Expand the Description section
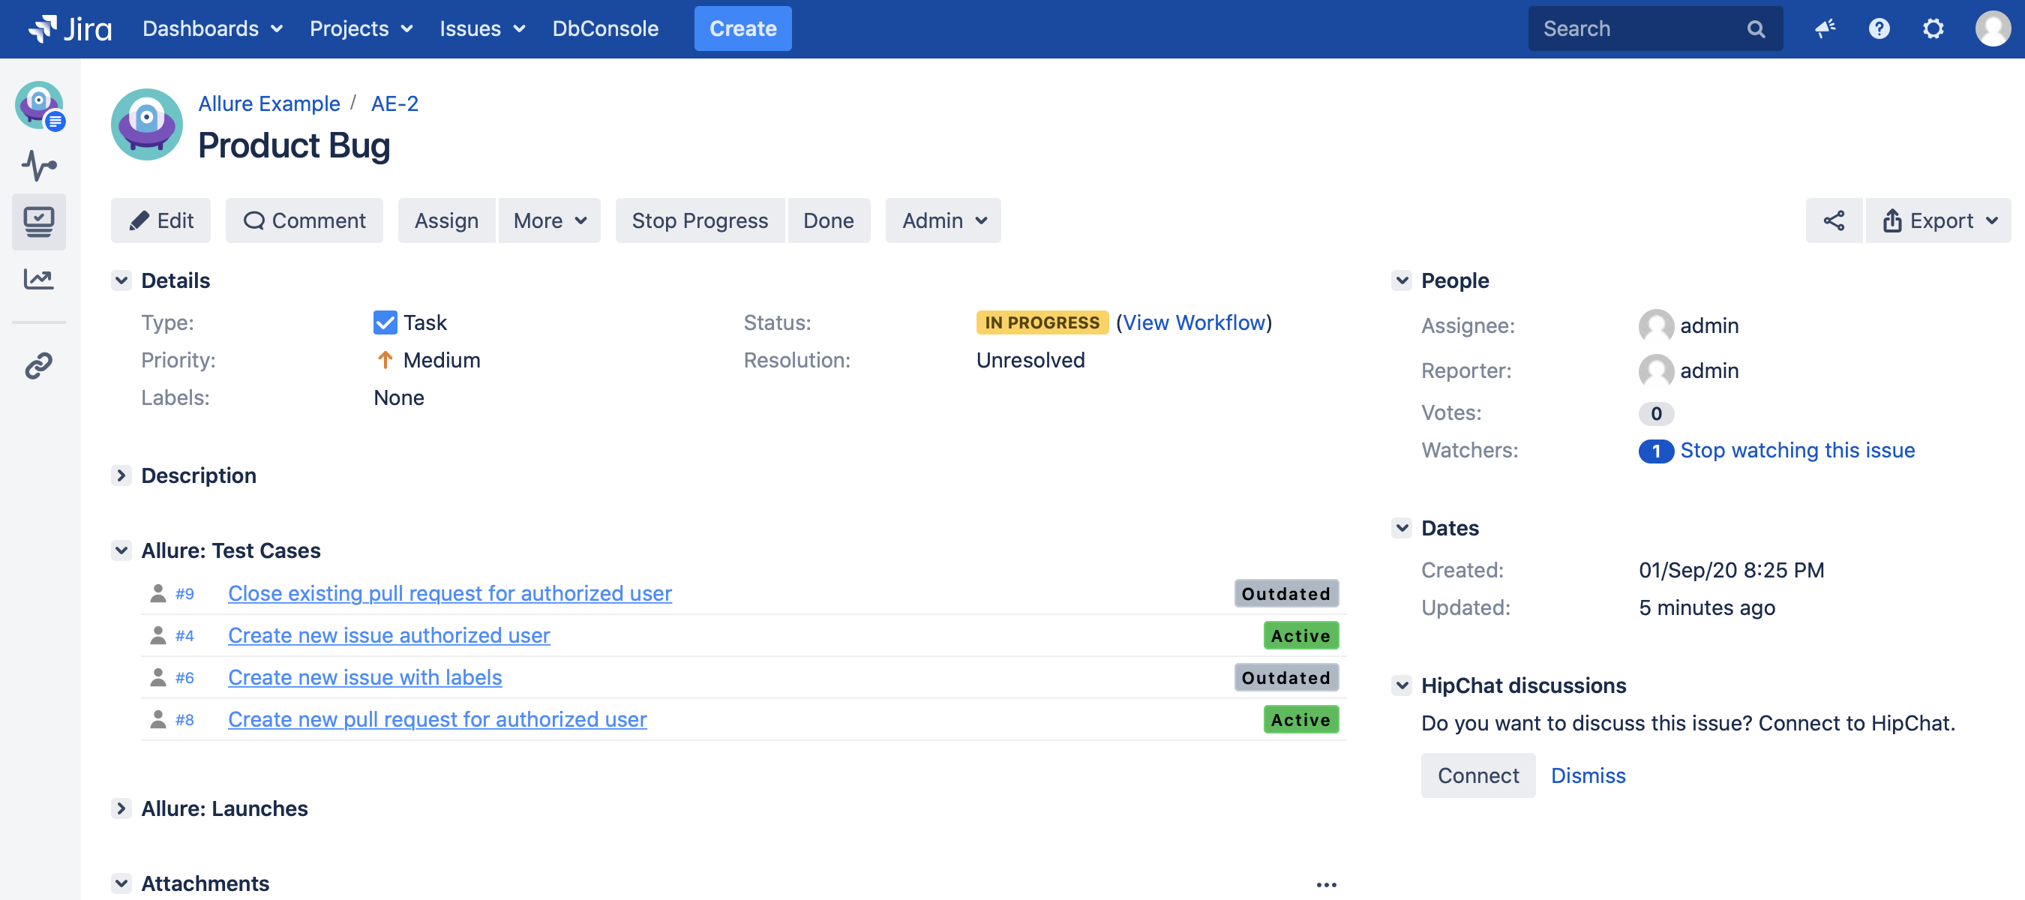Image resolution: width=2025 pixels, height=900 pixels. (121, 476)
